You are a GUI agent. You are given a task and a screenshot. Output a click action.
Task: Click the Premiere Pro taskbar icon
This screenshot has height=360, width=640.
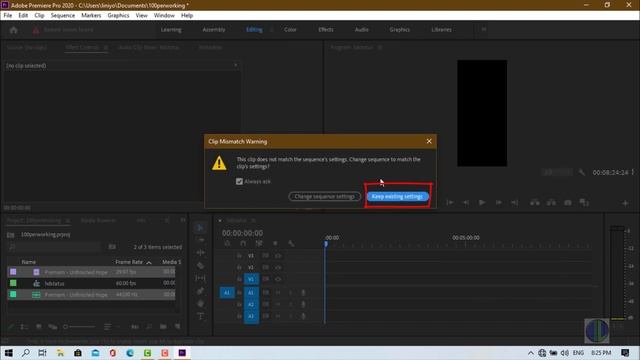[182, 353]
